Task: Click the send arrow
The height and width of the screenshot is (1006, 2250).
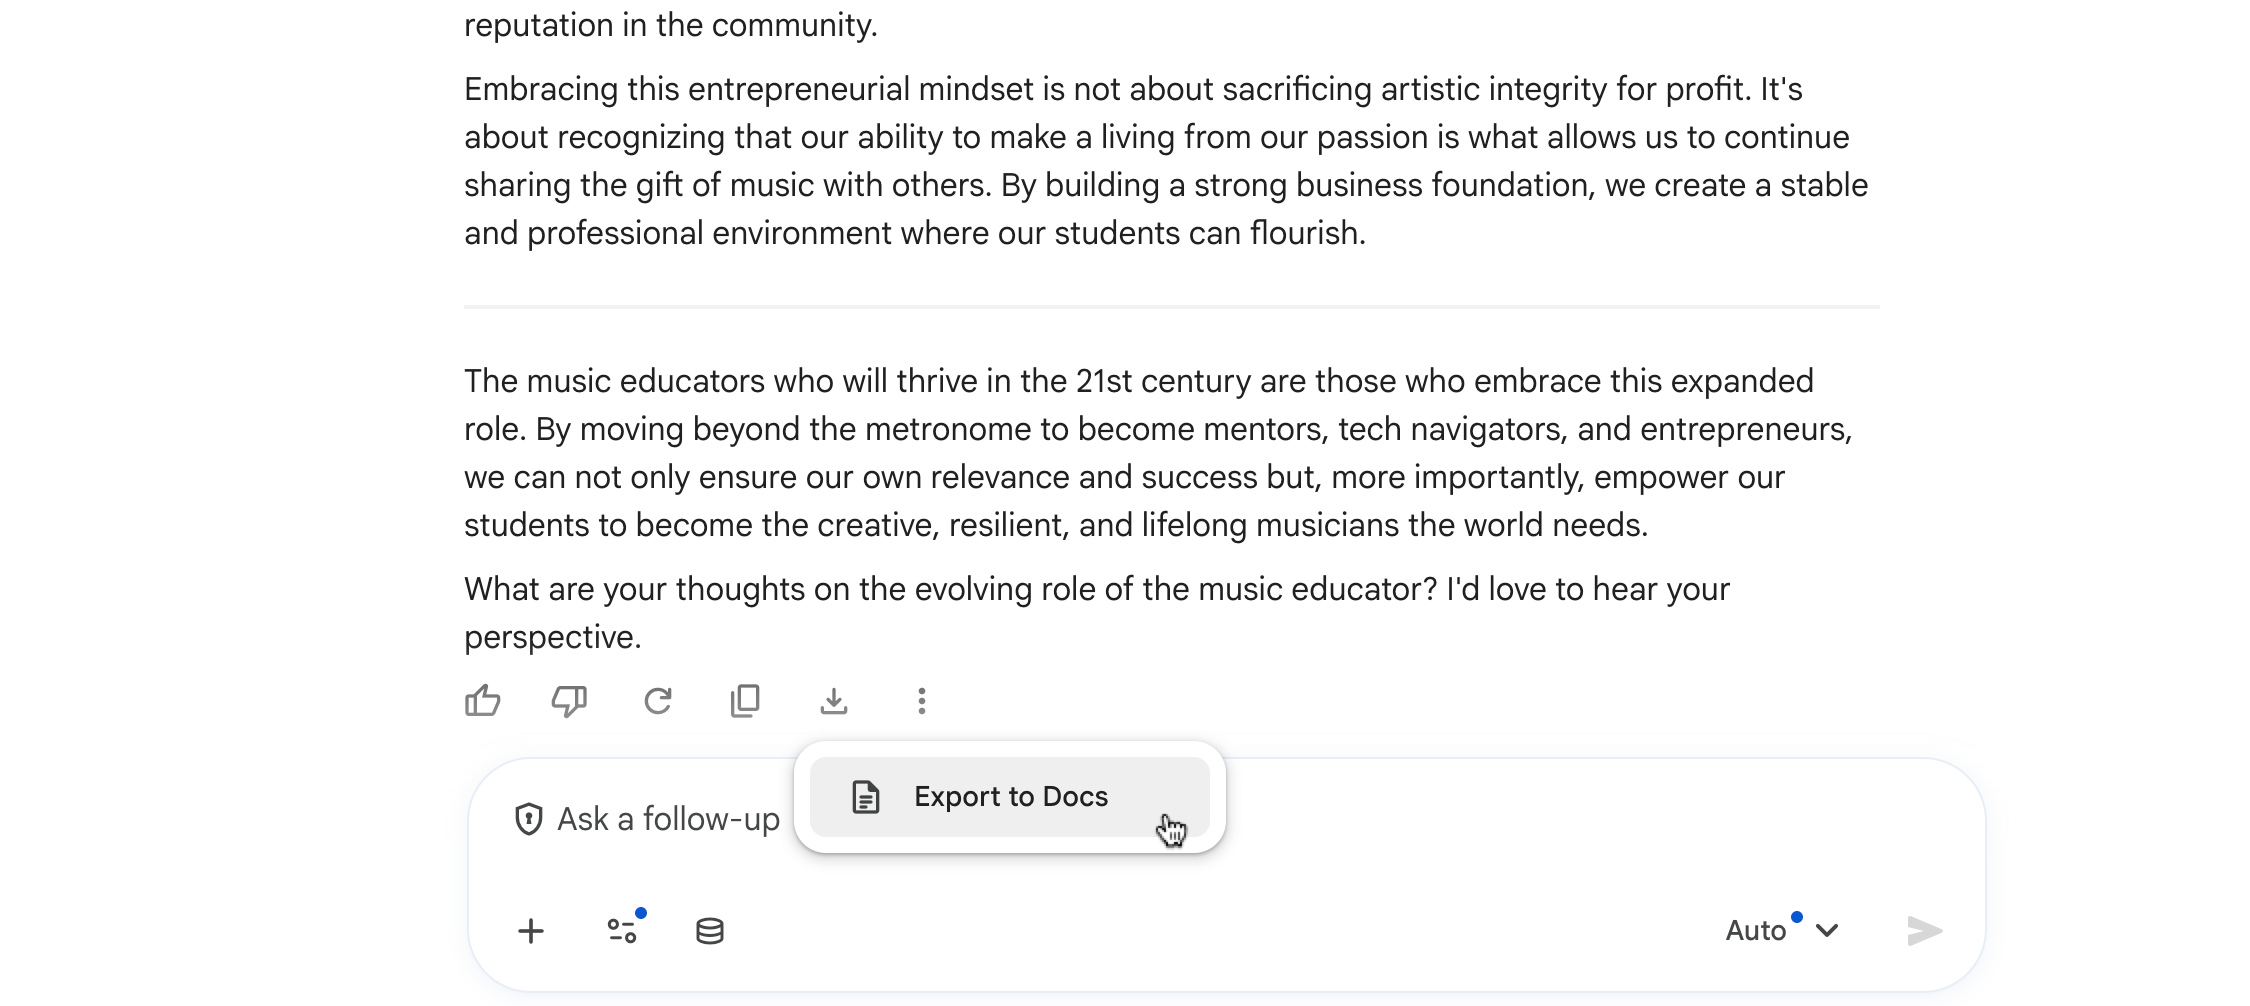Action: pos(1924,930)
